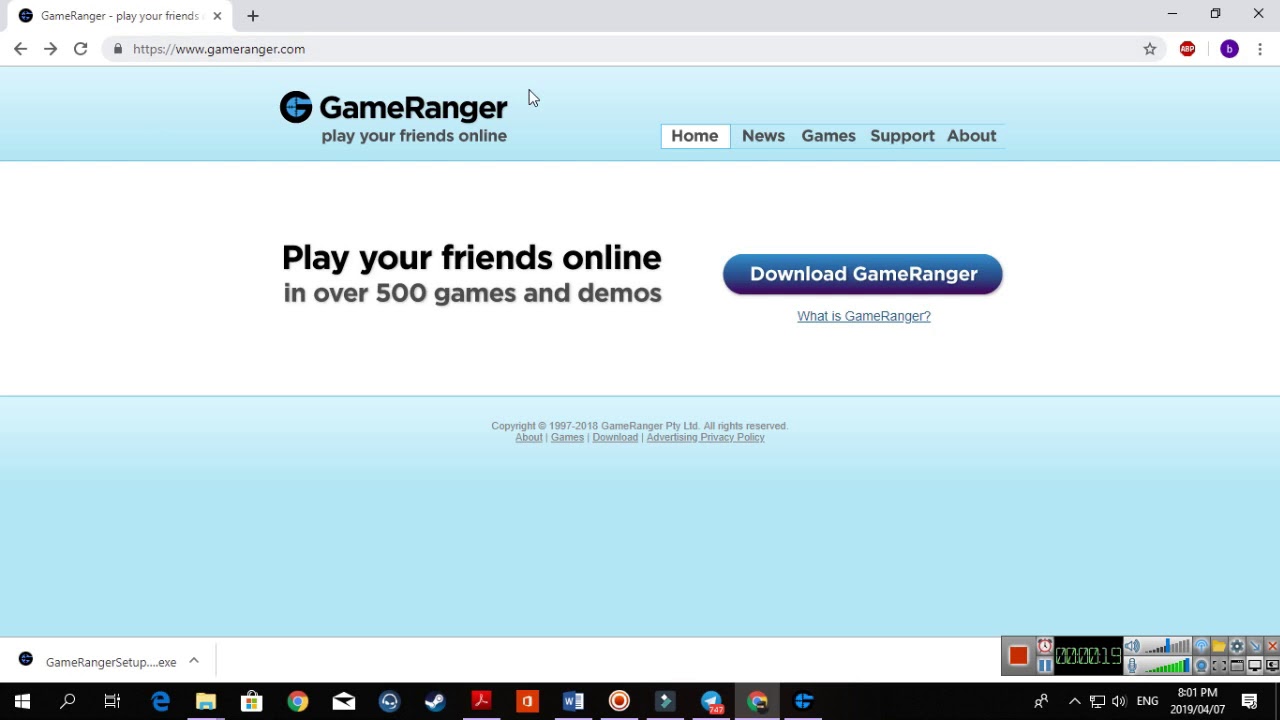This screenshot has width=1280, height=720.
Task: Open Telegram from the taskbar
Action: click(x=711, y=701)
